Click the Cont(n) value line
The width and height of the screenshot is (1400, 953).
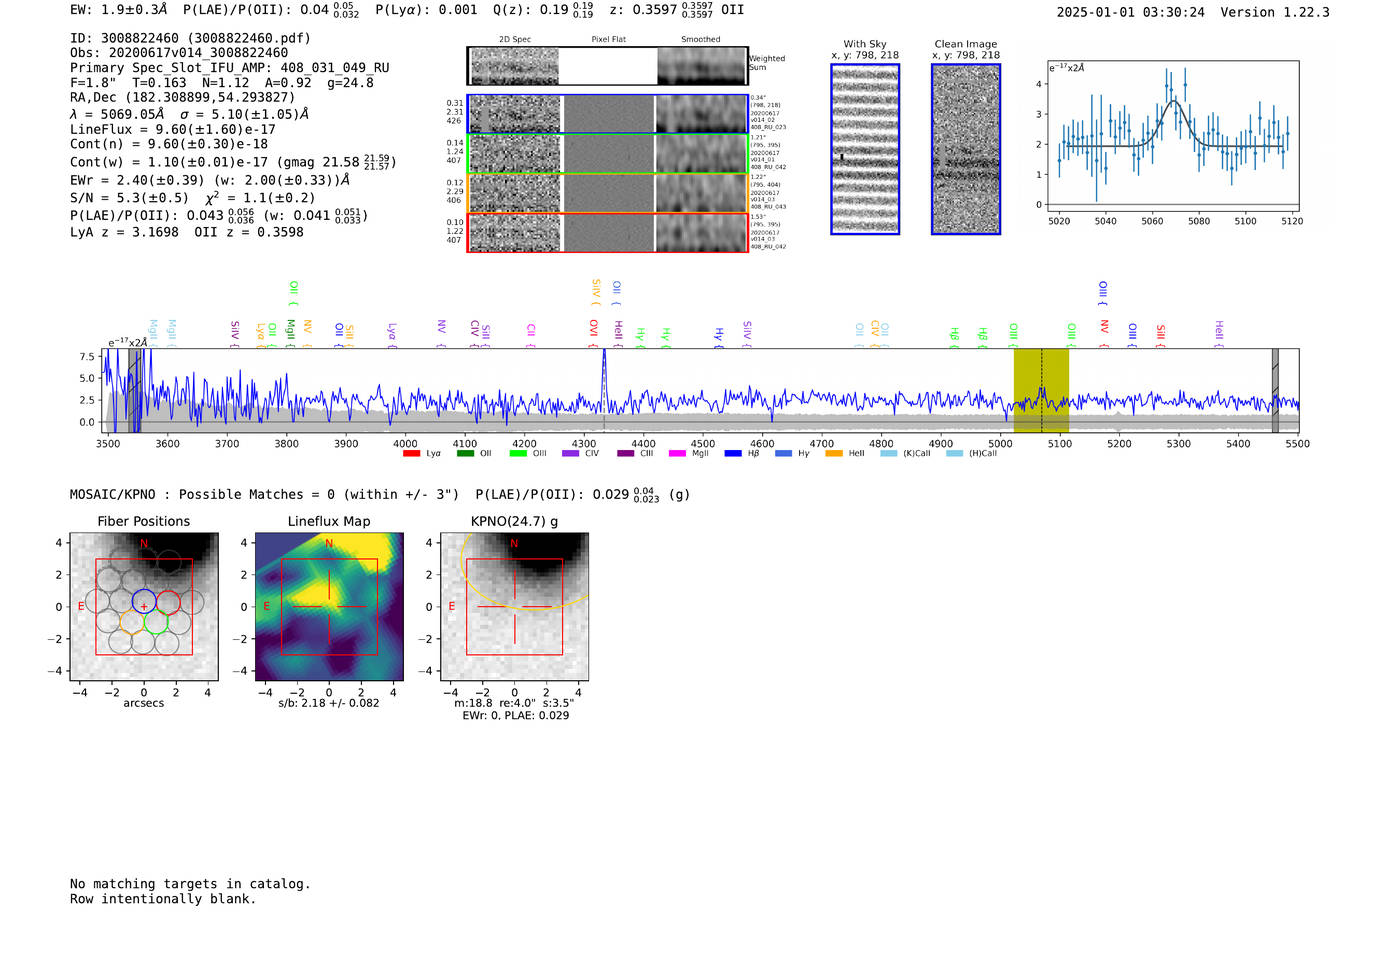(x=169, y=144)
